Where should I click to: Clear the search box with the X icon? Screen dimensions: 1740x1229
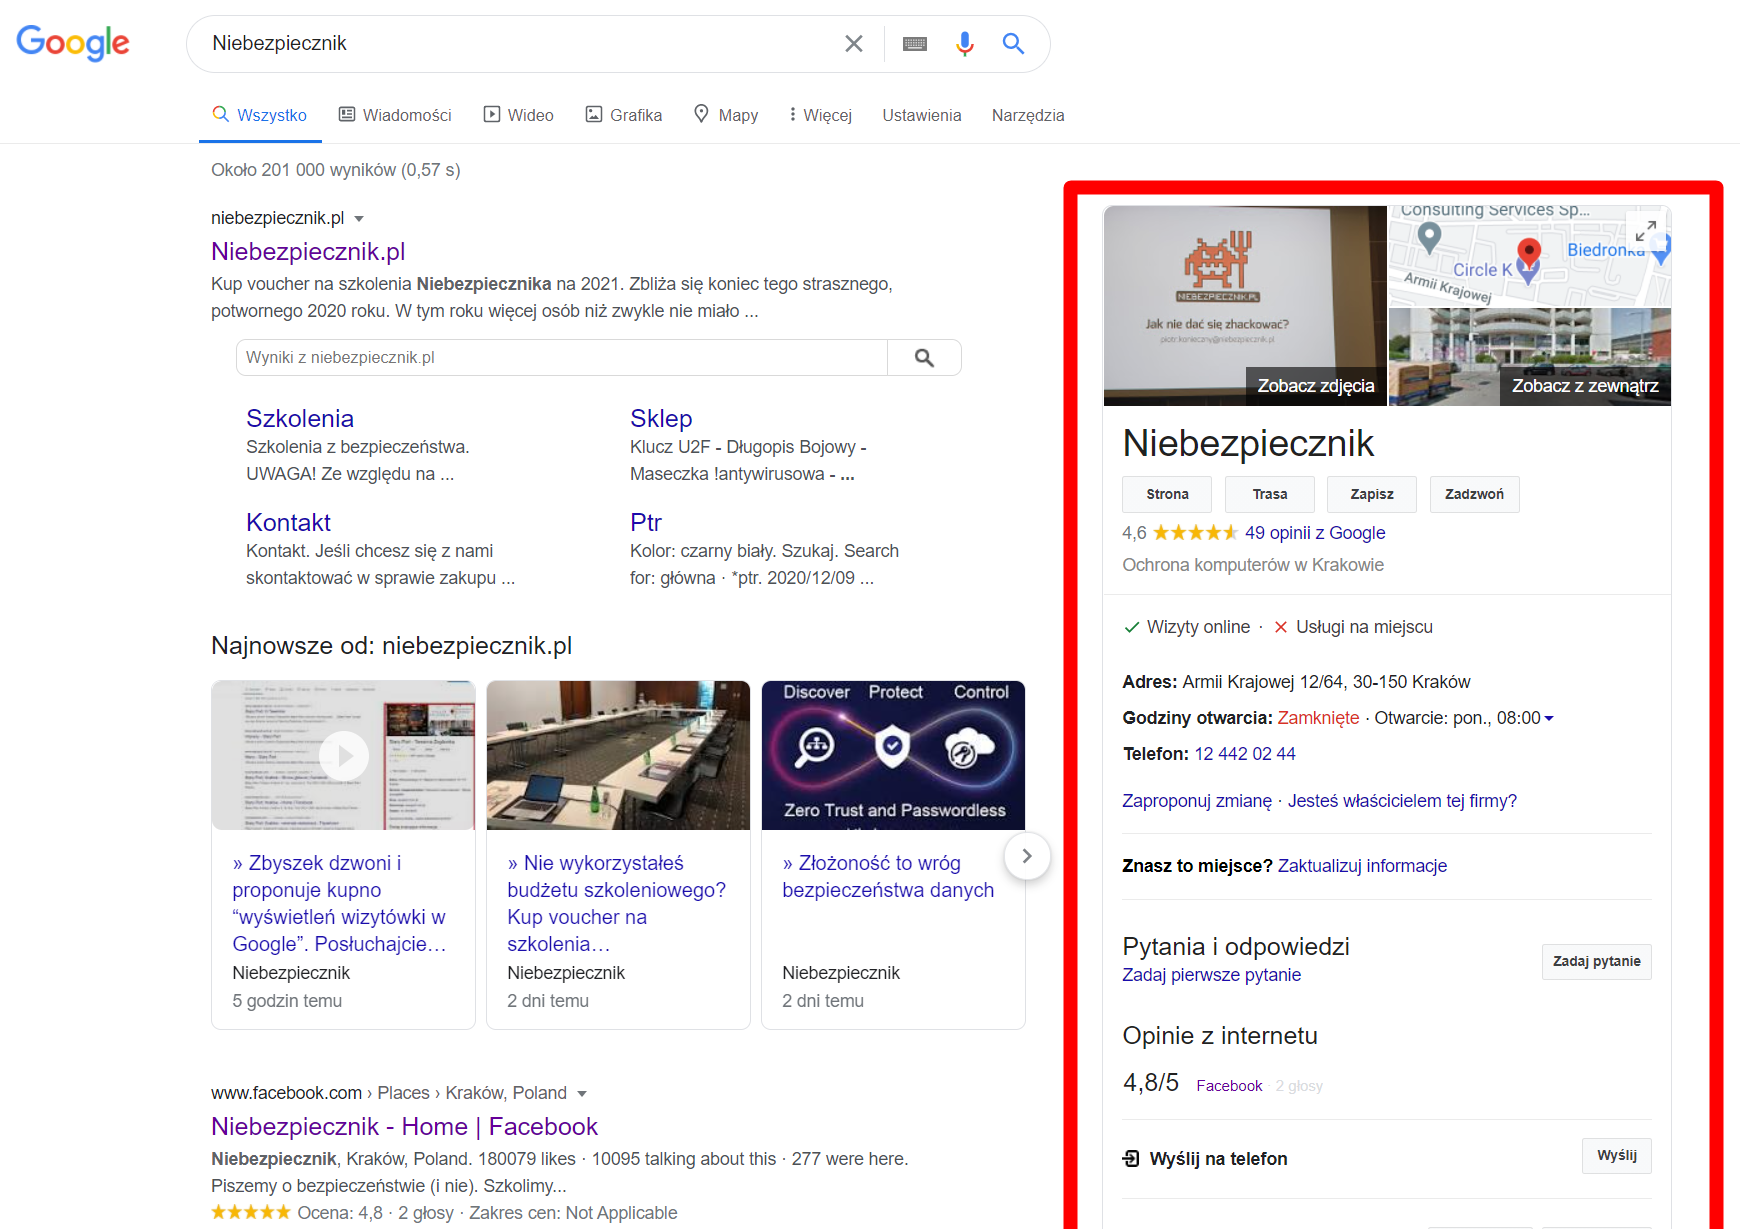click(x=853, y=44)
